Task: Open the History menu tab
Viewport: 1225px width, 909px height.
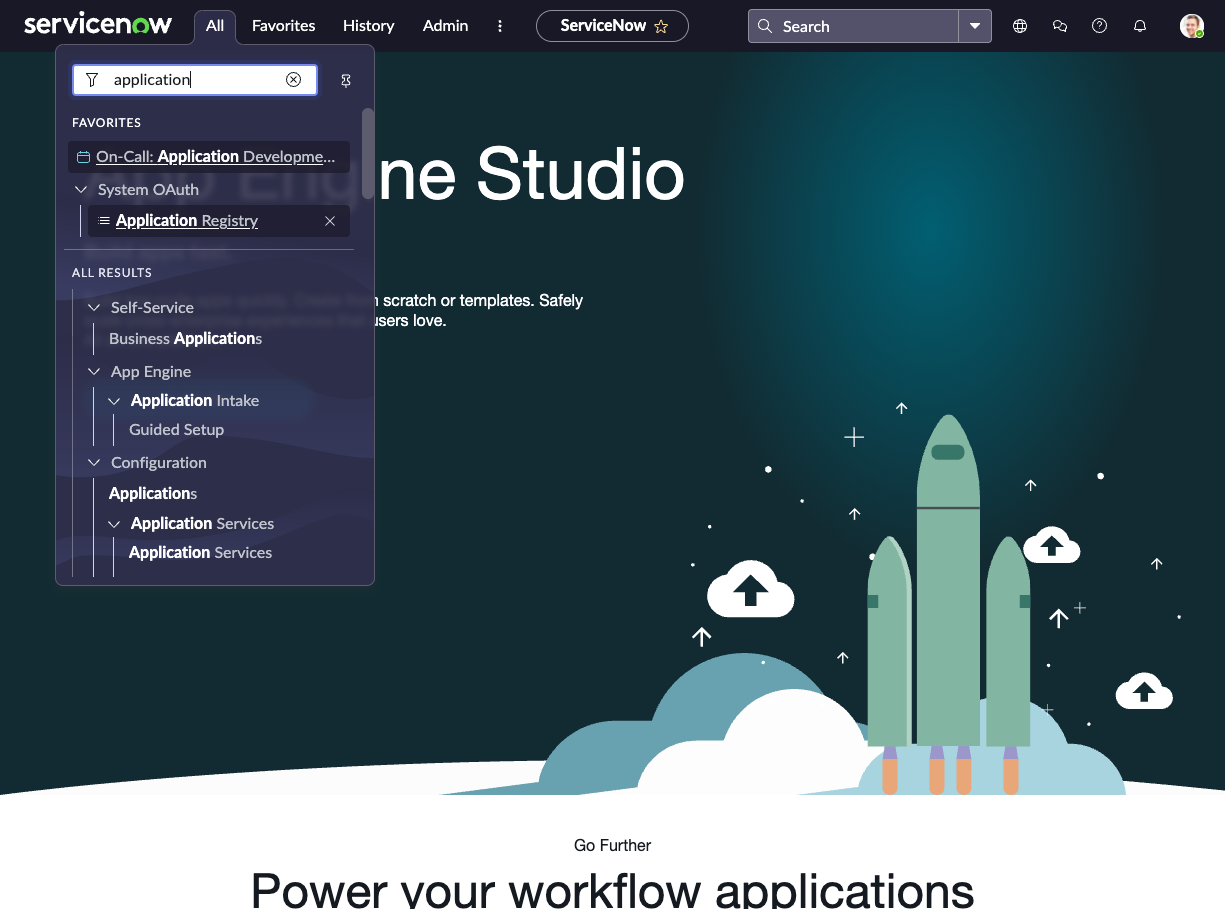Action: coord(368,26)
